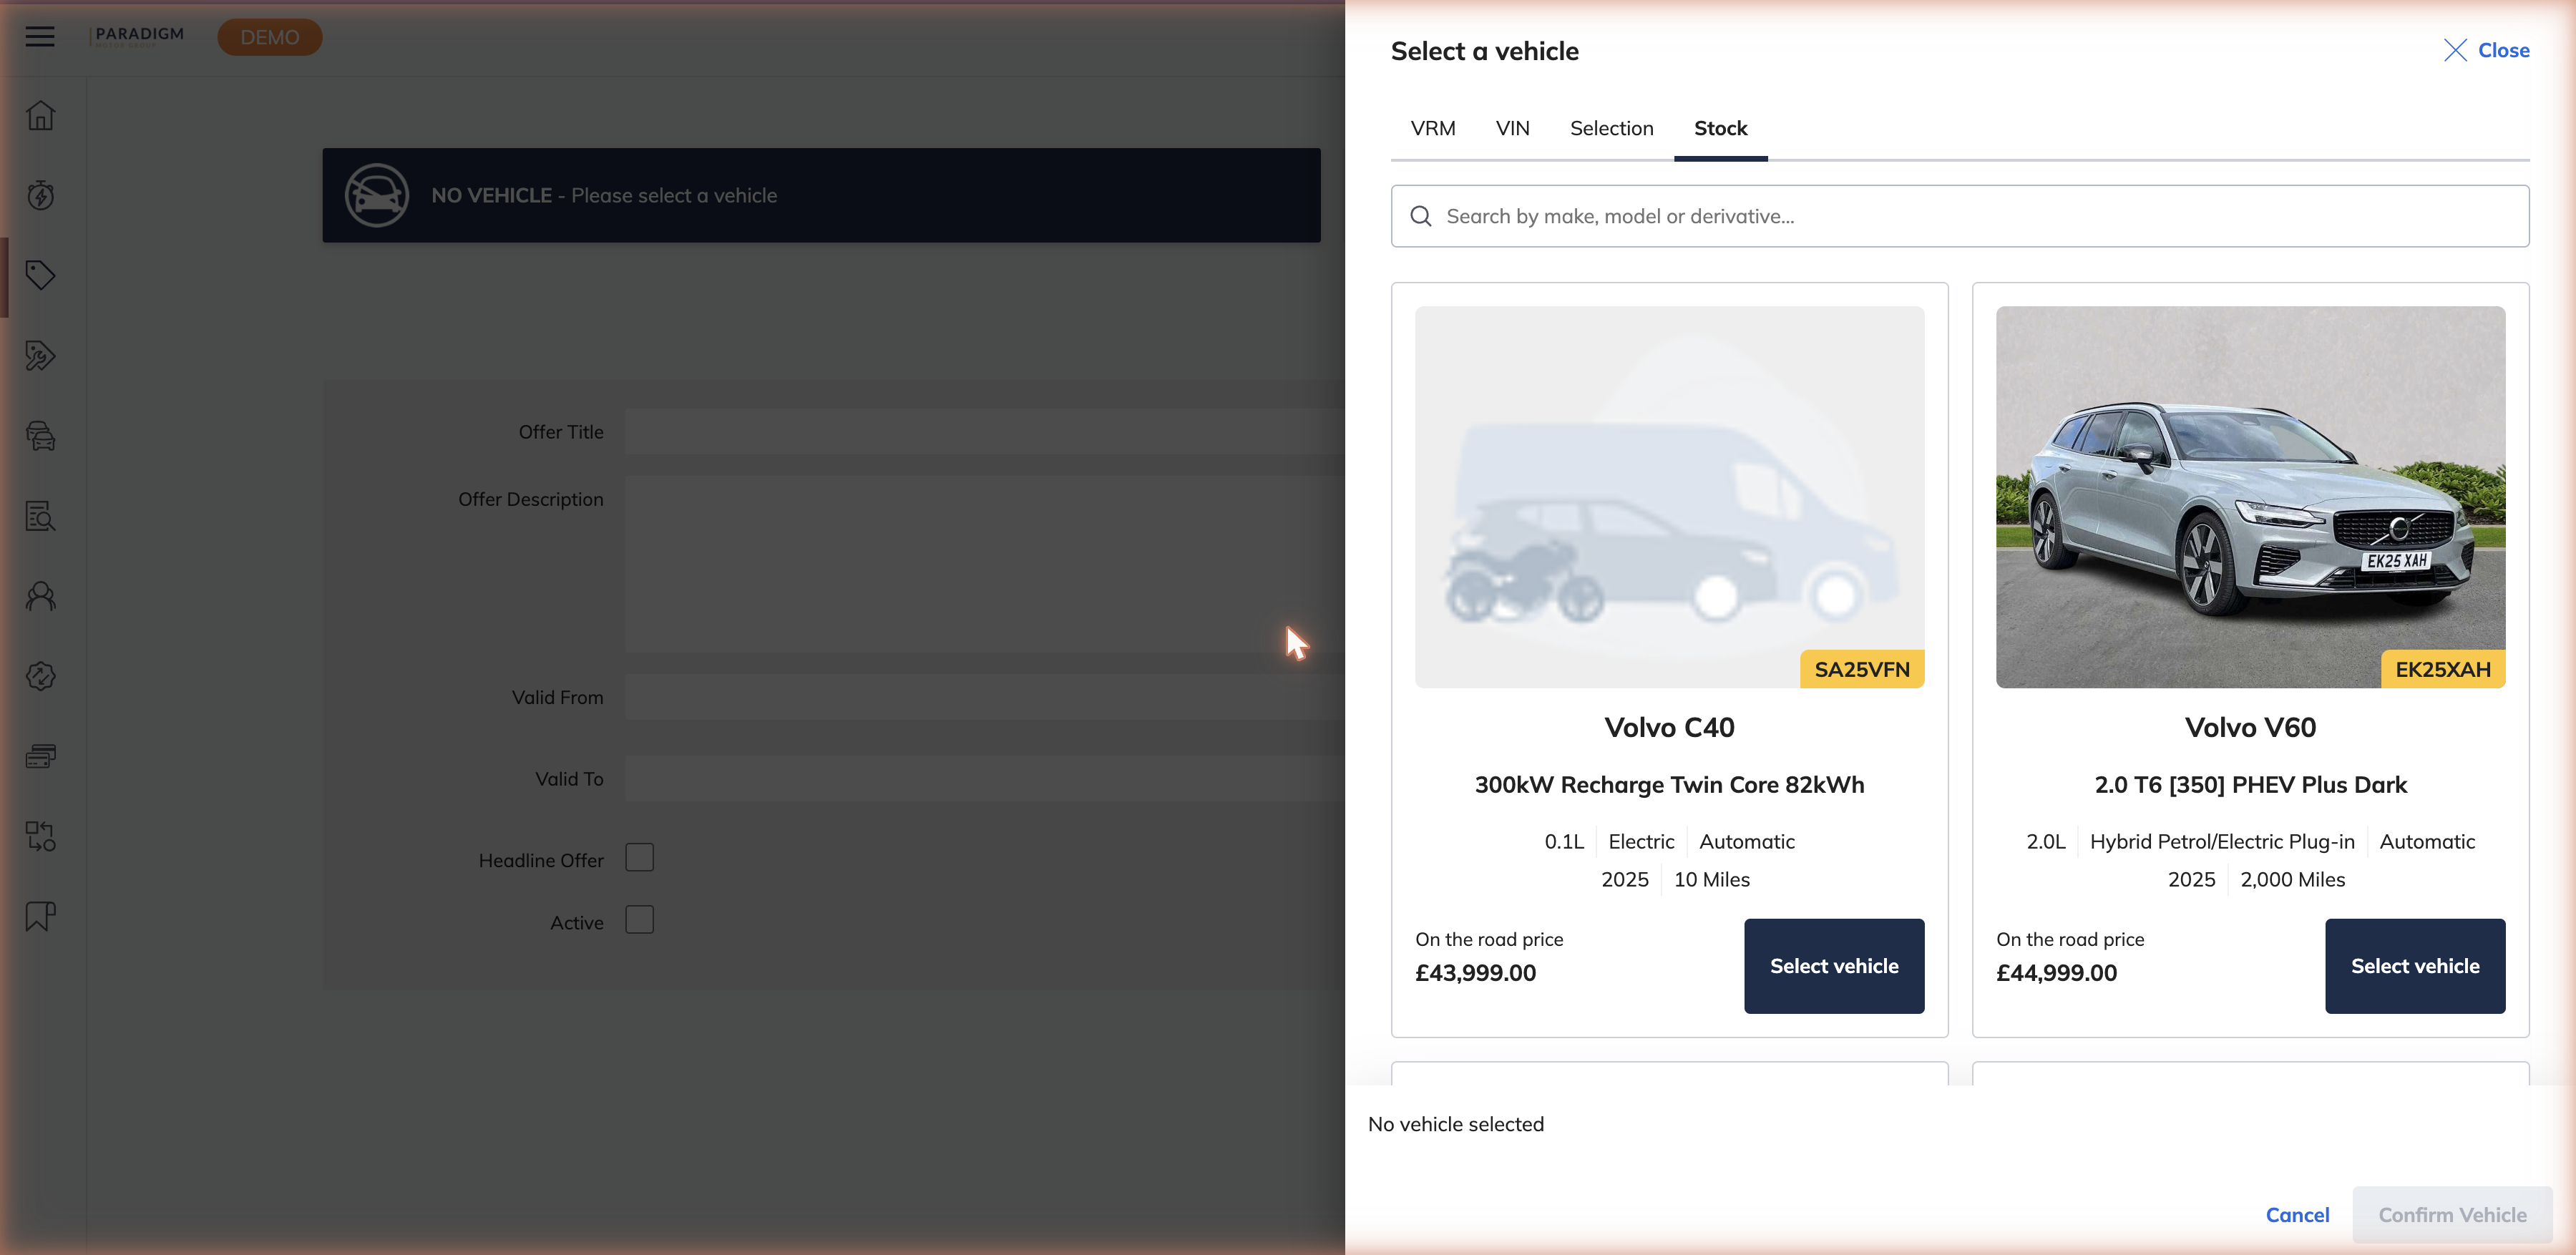Go to the Home sidebar icon
The width and height of the screenshot is (2576, 1255).
40,115
